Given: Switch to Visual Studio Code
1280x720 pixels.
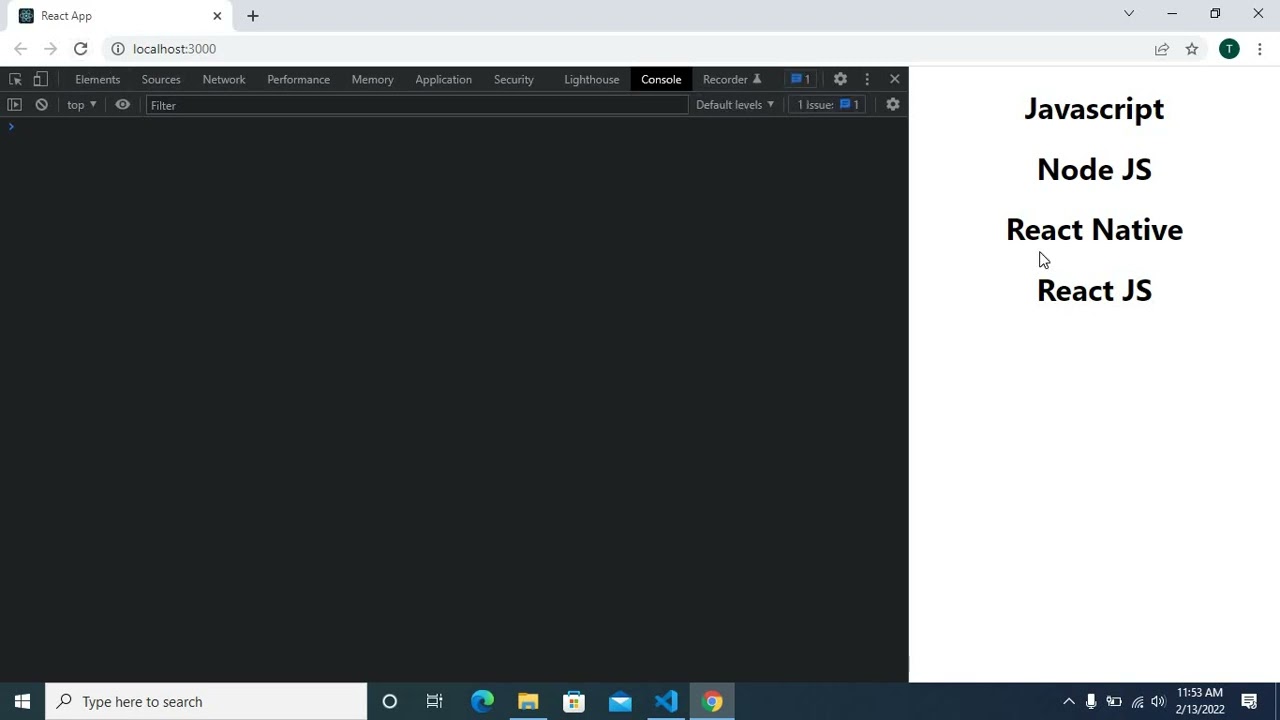Looking at the screenshot, I should tap(666, 701).
